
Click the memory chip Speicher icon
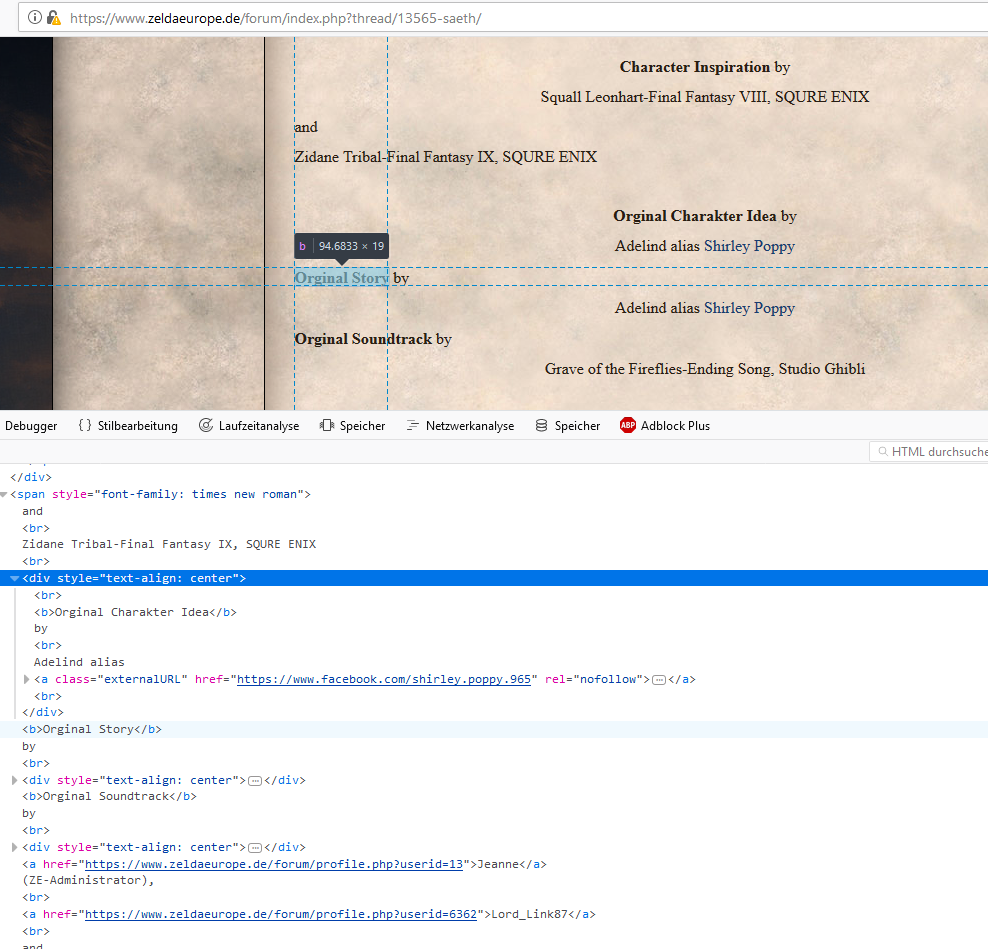[x=327, y=426]
